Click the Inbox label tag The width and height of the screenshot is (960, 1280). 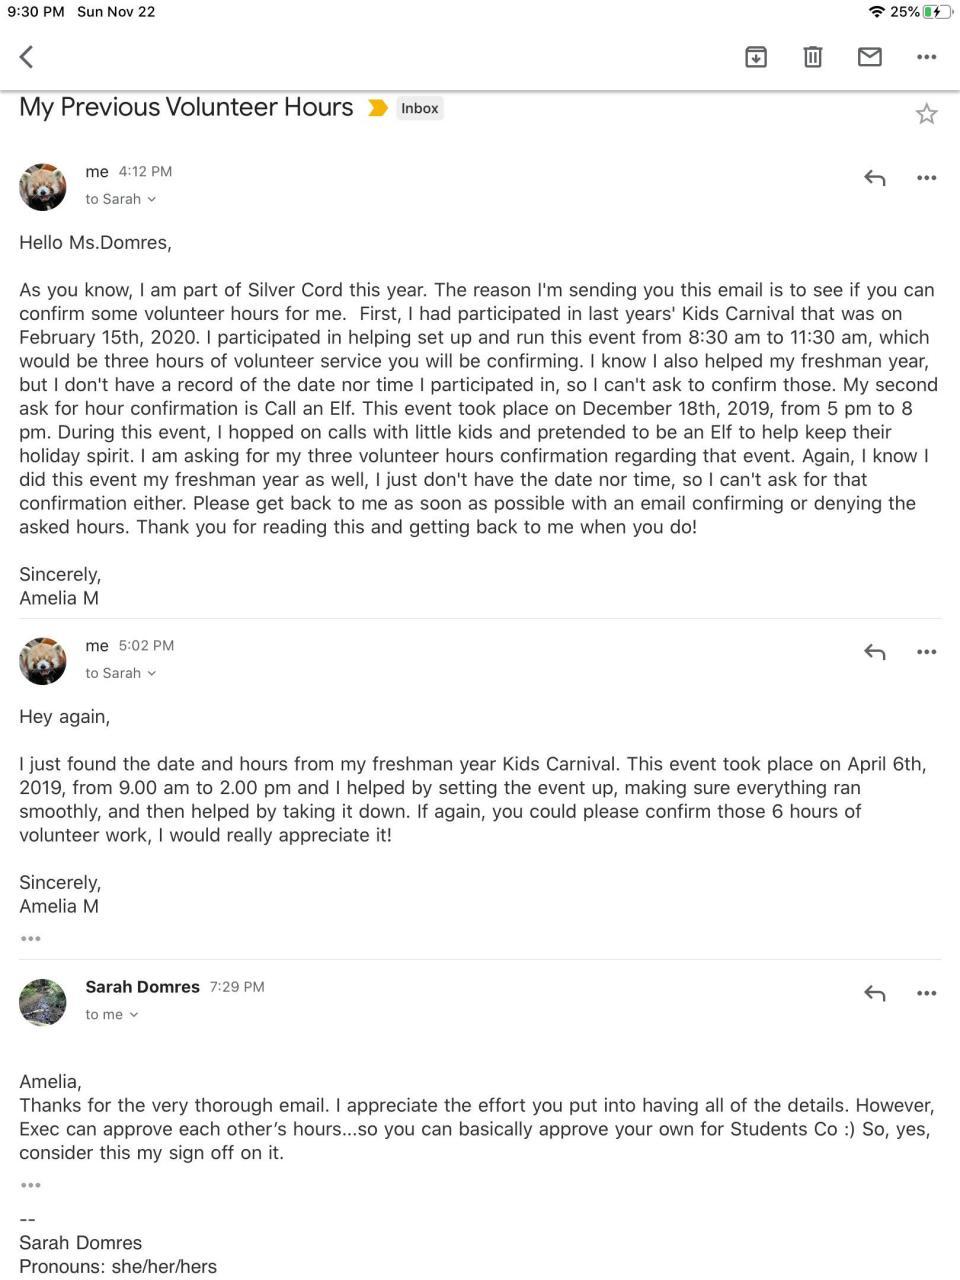coord(420,108)
